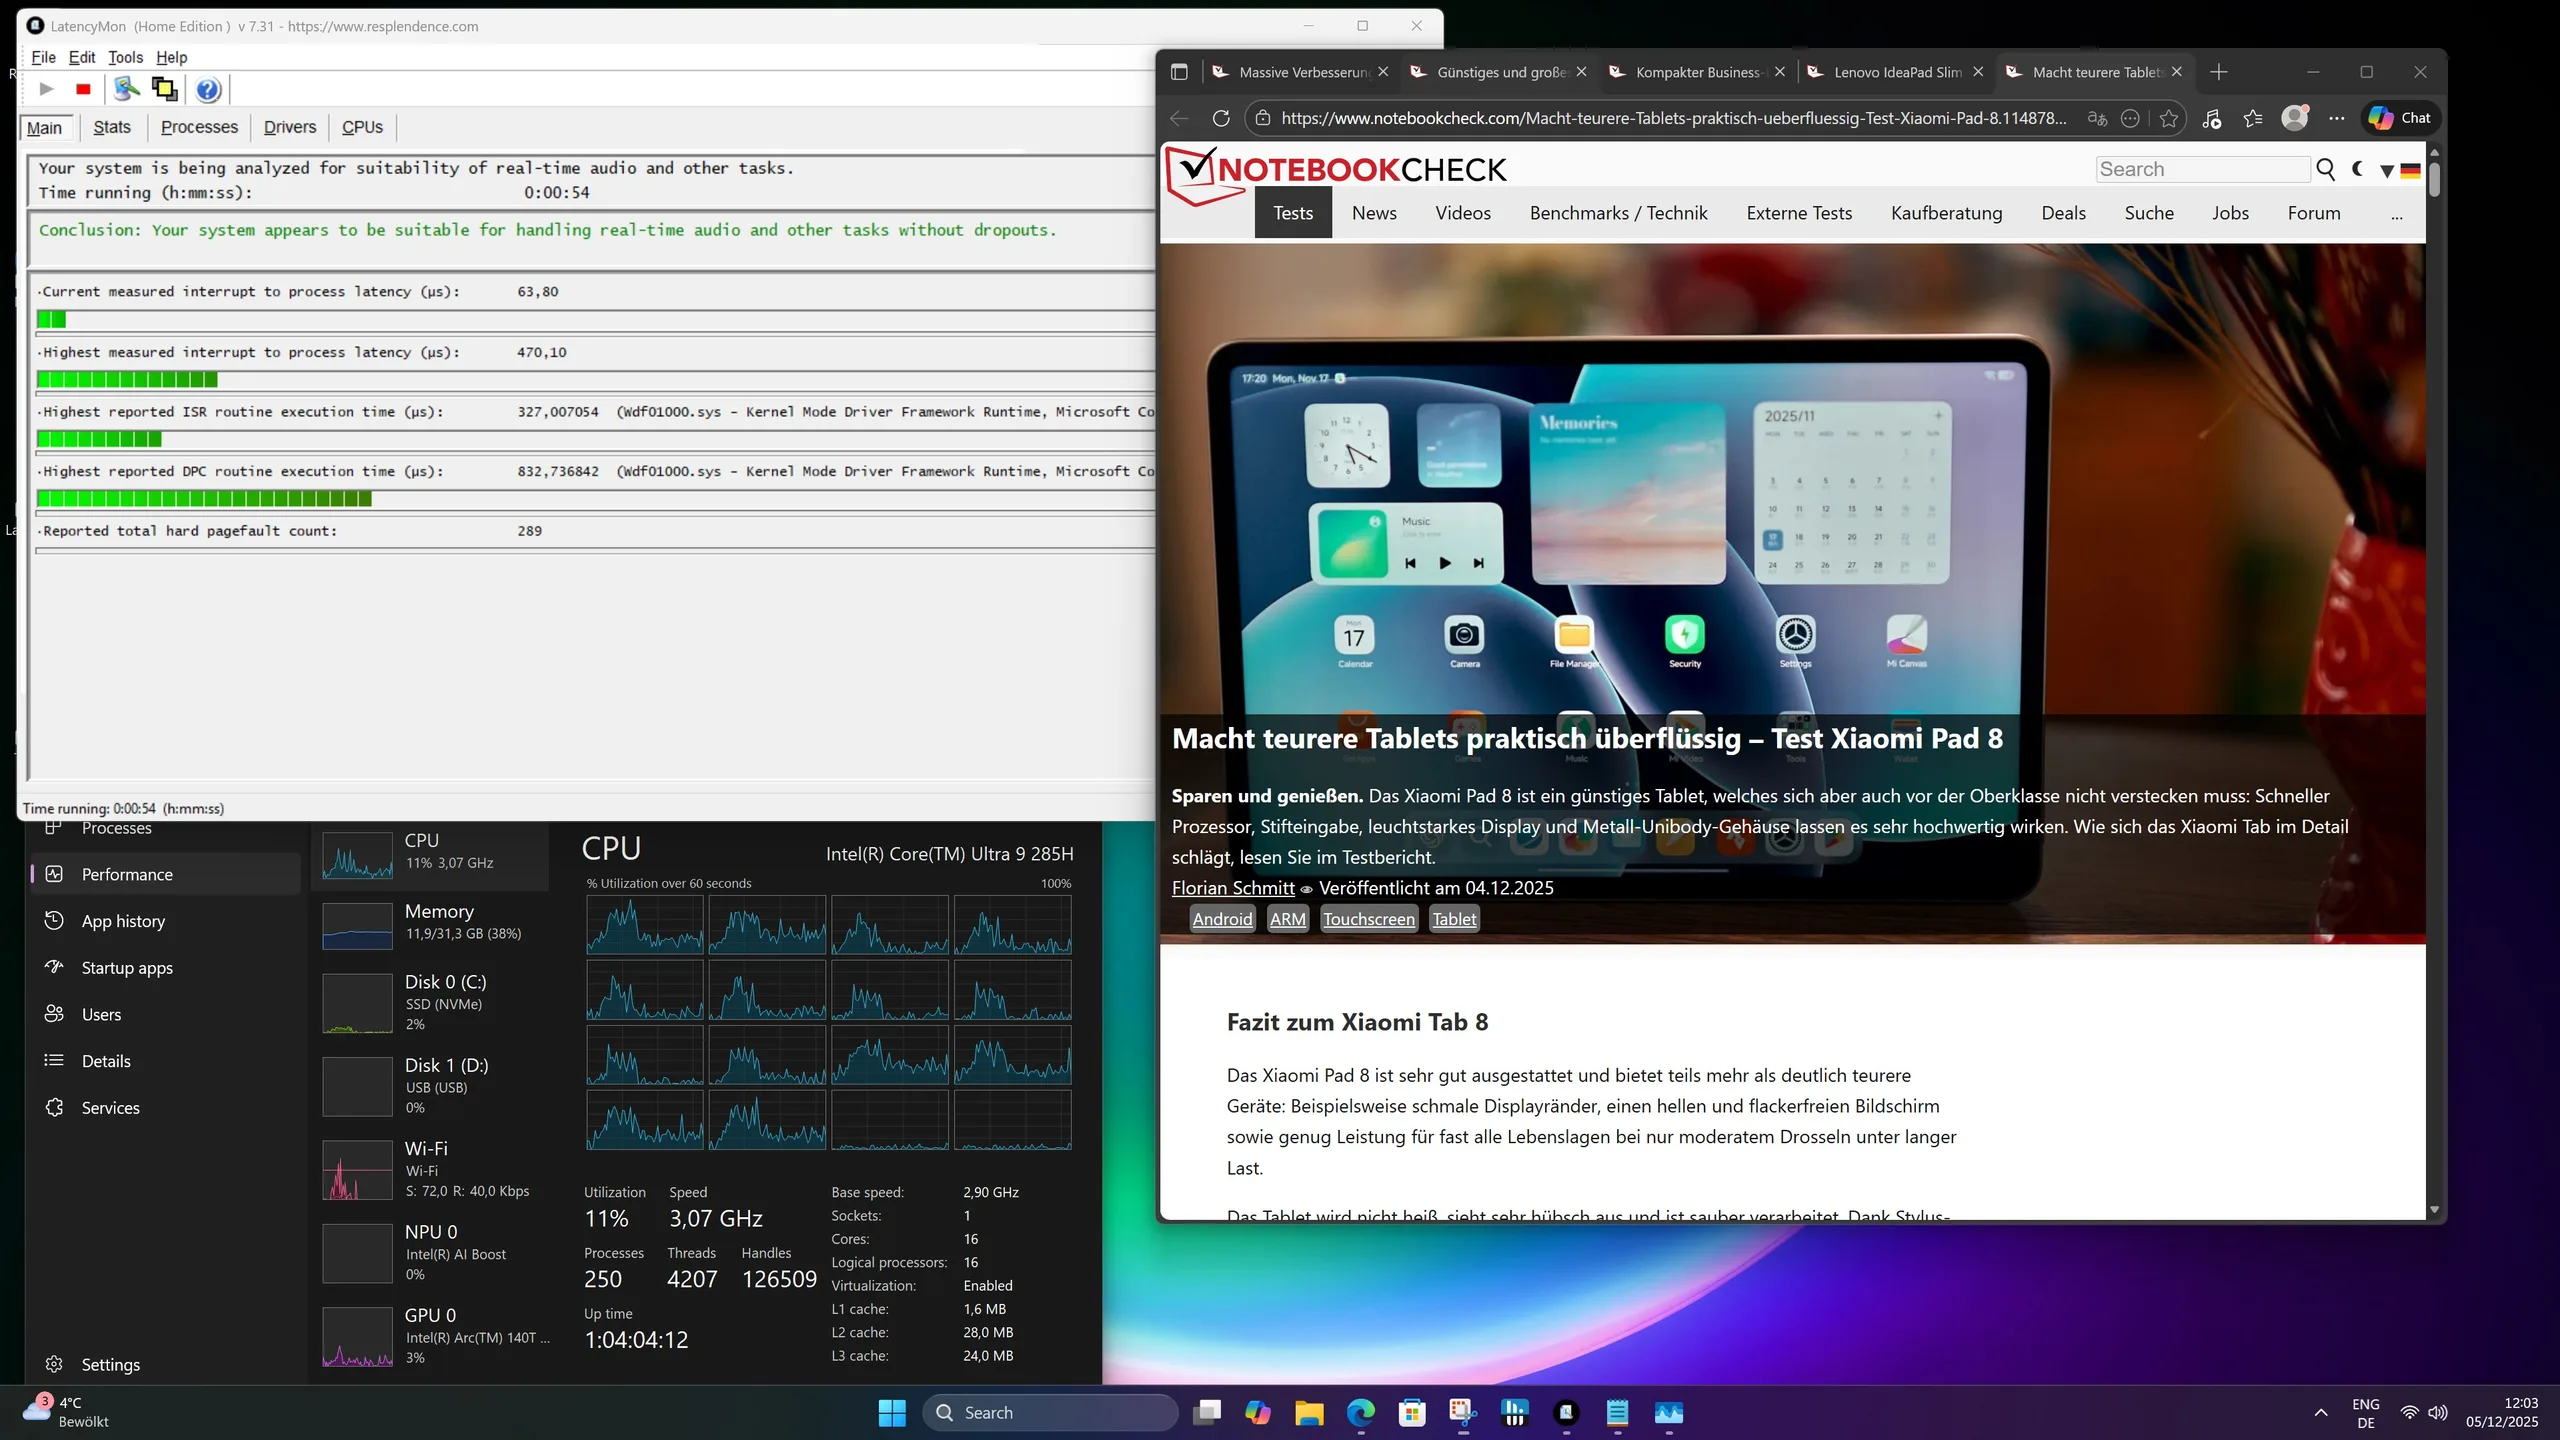
Task: Refresh the Notebookcheck page
Action: (1221, 118)
